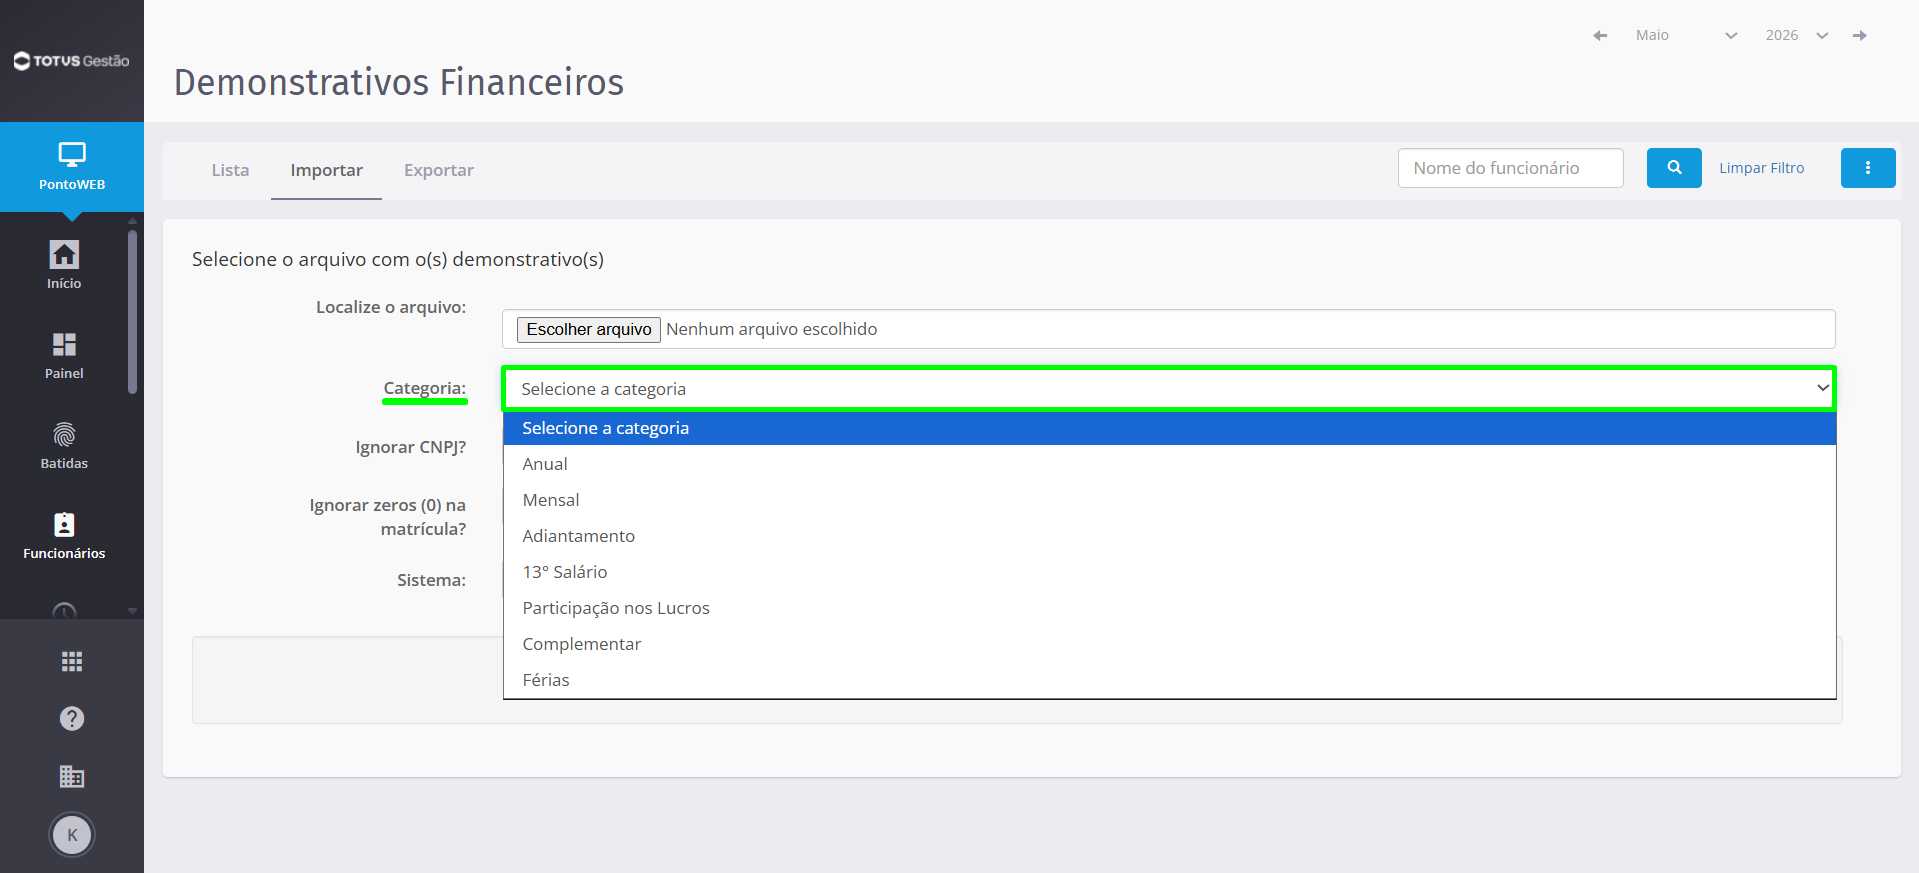Switch to the Exportar tab
The width and height of the screenshot is (1919, 873).
tap(439, 170)
